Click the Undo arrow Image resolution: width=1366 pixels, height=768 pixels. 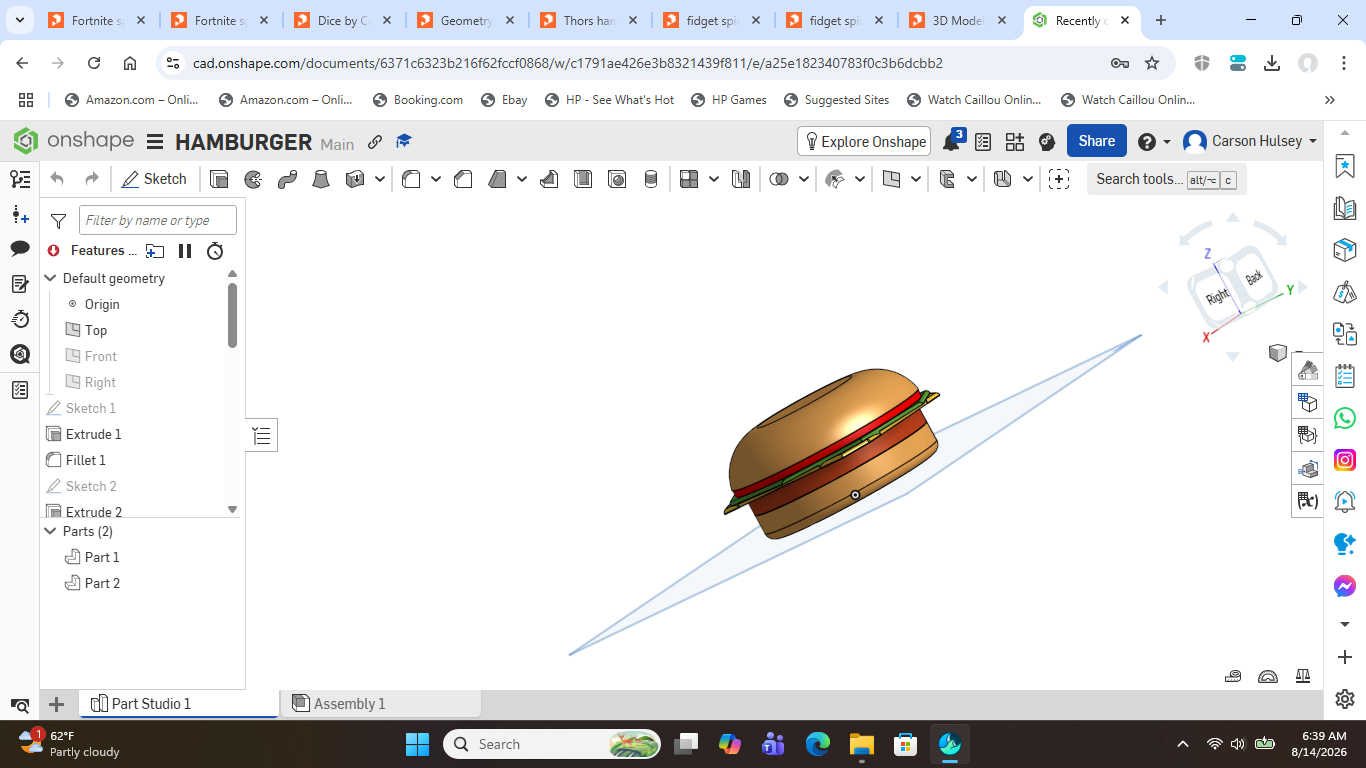click(x=57, y=179)
